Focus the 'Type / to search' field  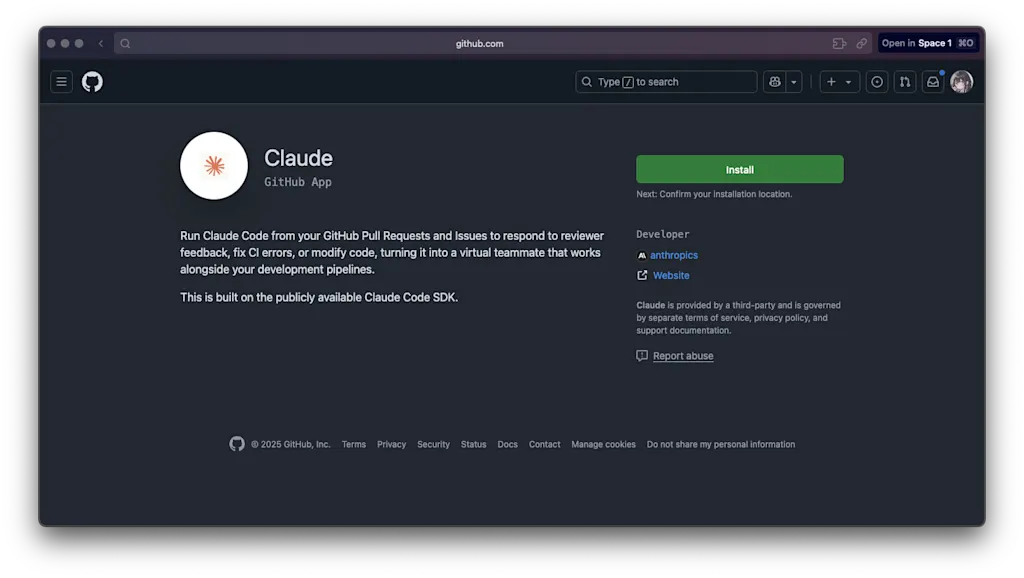coord(666,82)
